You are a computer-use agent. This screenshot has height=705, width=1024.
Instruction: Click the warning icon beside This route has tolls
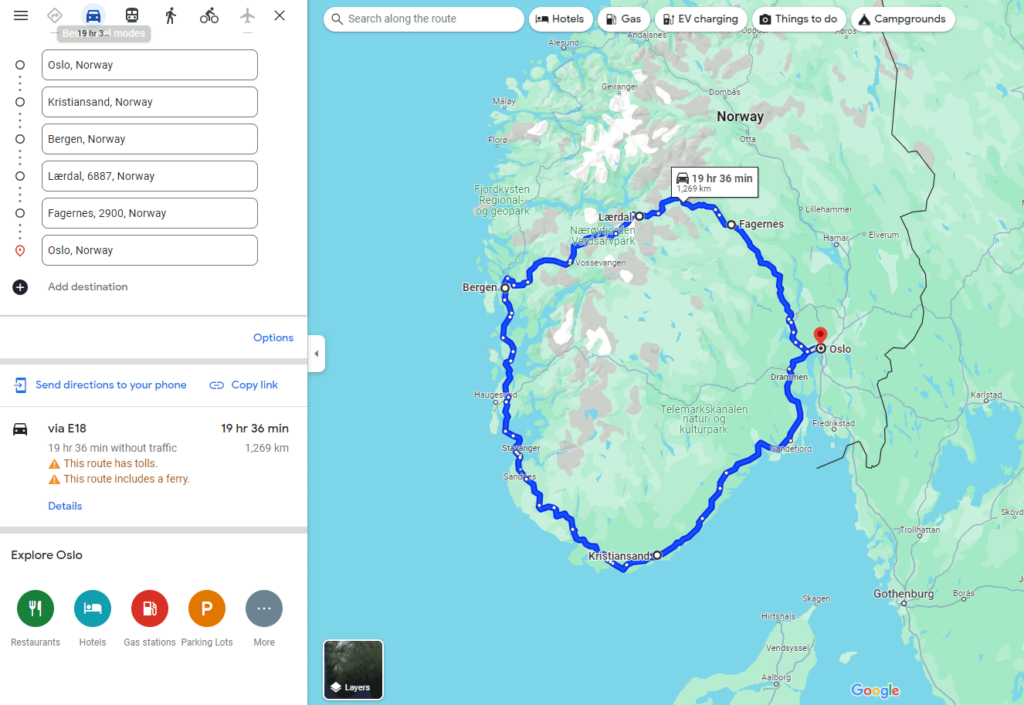54,464
